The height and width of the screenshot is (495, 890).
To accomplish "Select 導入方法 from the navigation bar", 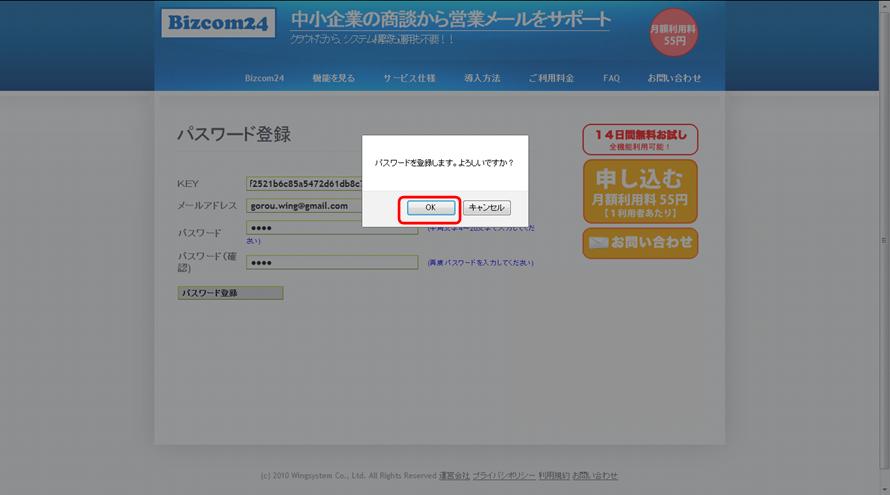I will point(482,78).
